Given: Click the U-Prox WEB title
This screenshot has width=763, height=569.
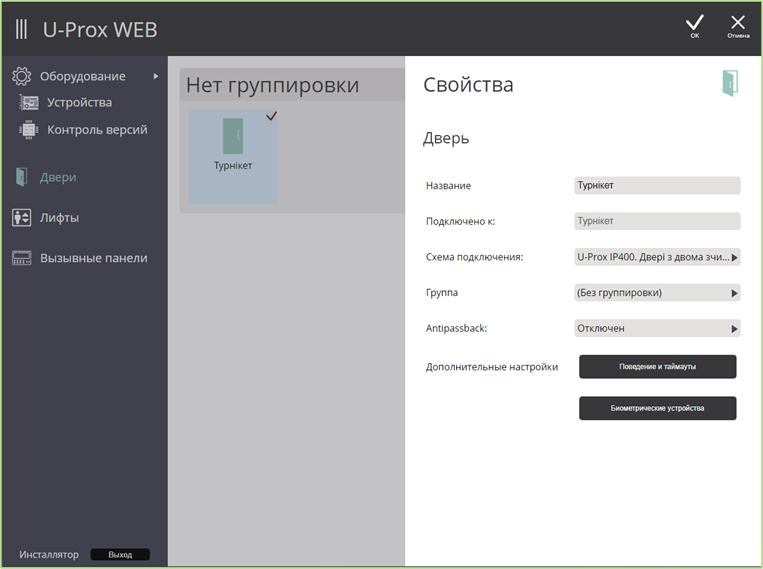Looking at the screenshot, I should 100,30.
